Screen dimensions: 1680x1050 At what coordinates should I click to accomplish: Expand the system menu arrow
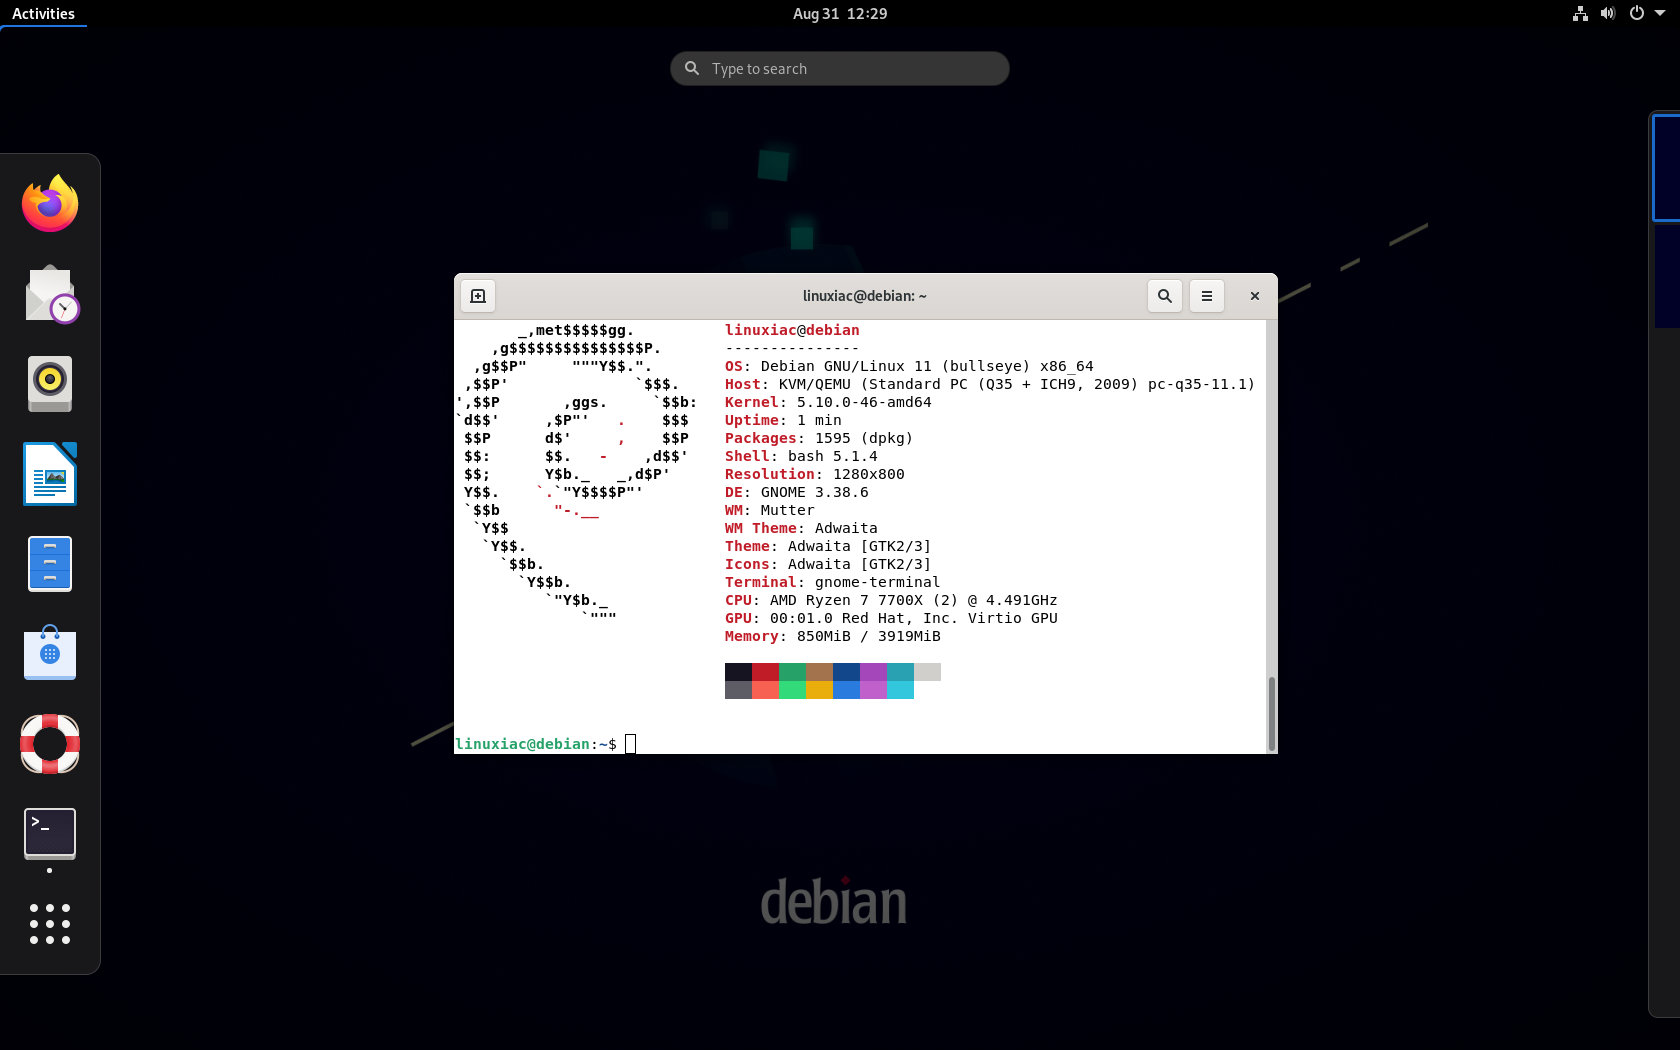click(x=1660, y=14)
